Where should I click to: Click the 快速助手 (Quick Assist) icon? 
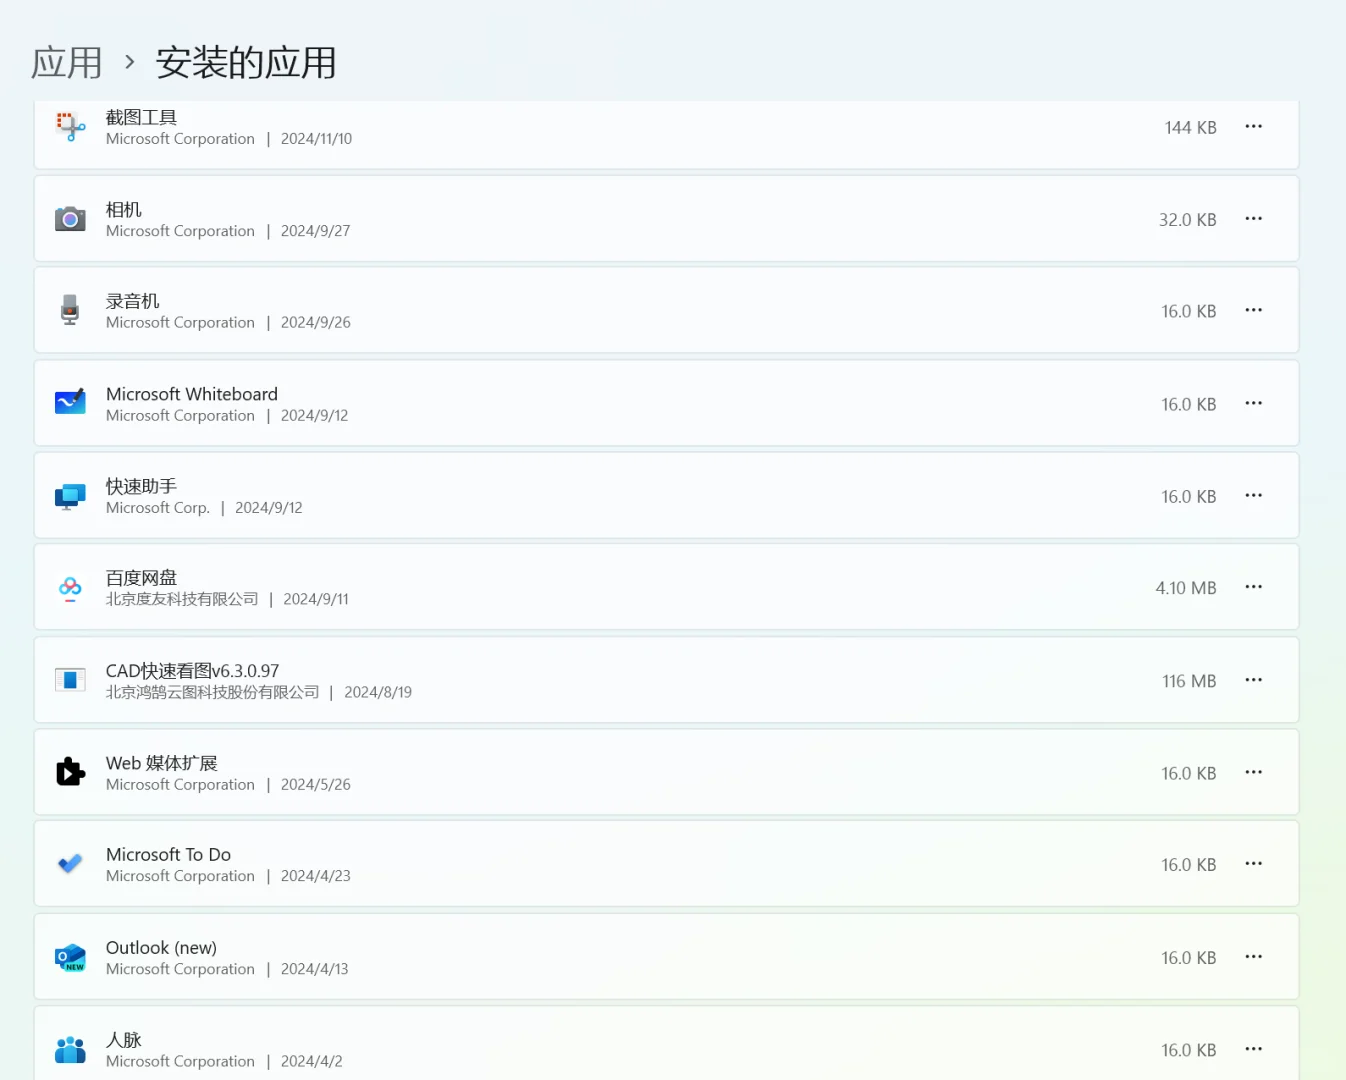(x=69, y=495)
